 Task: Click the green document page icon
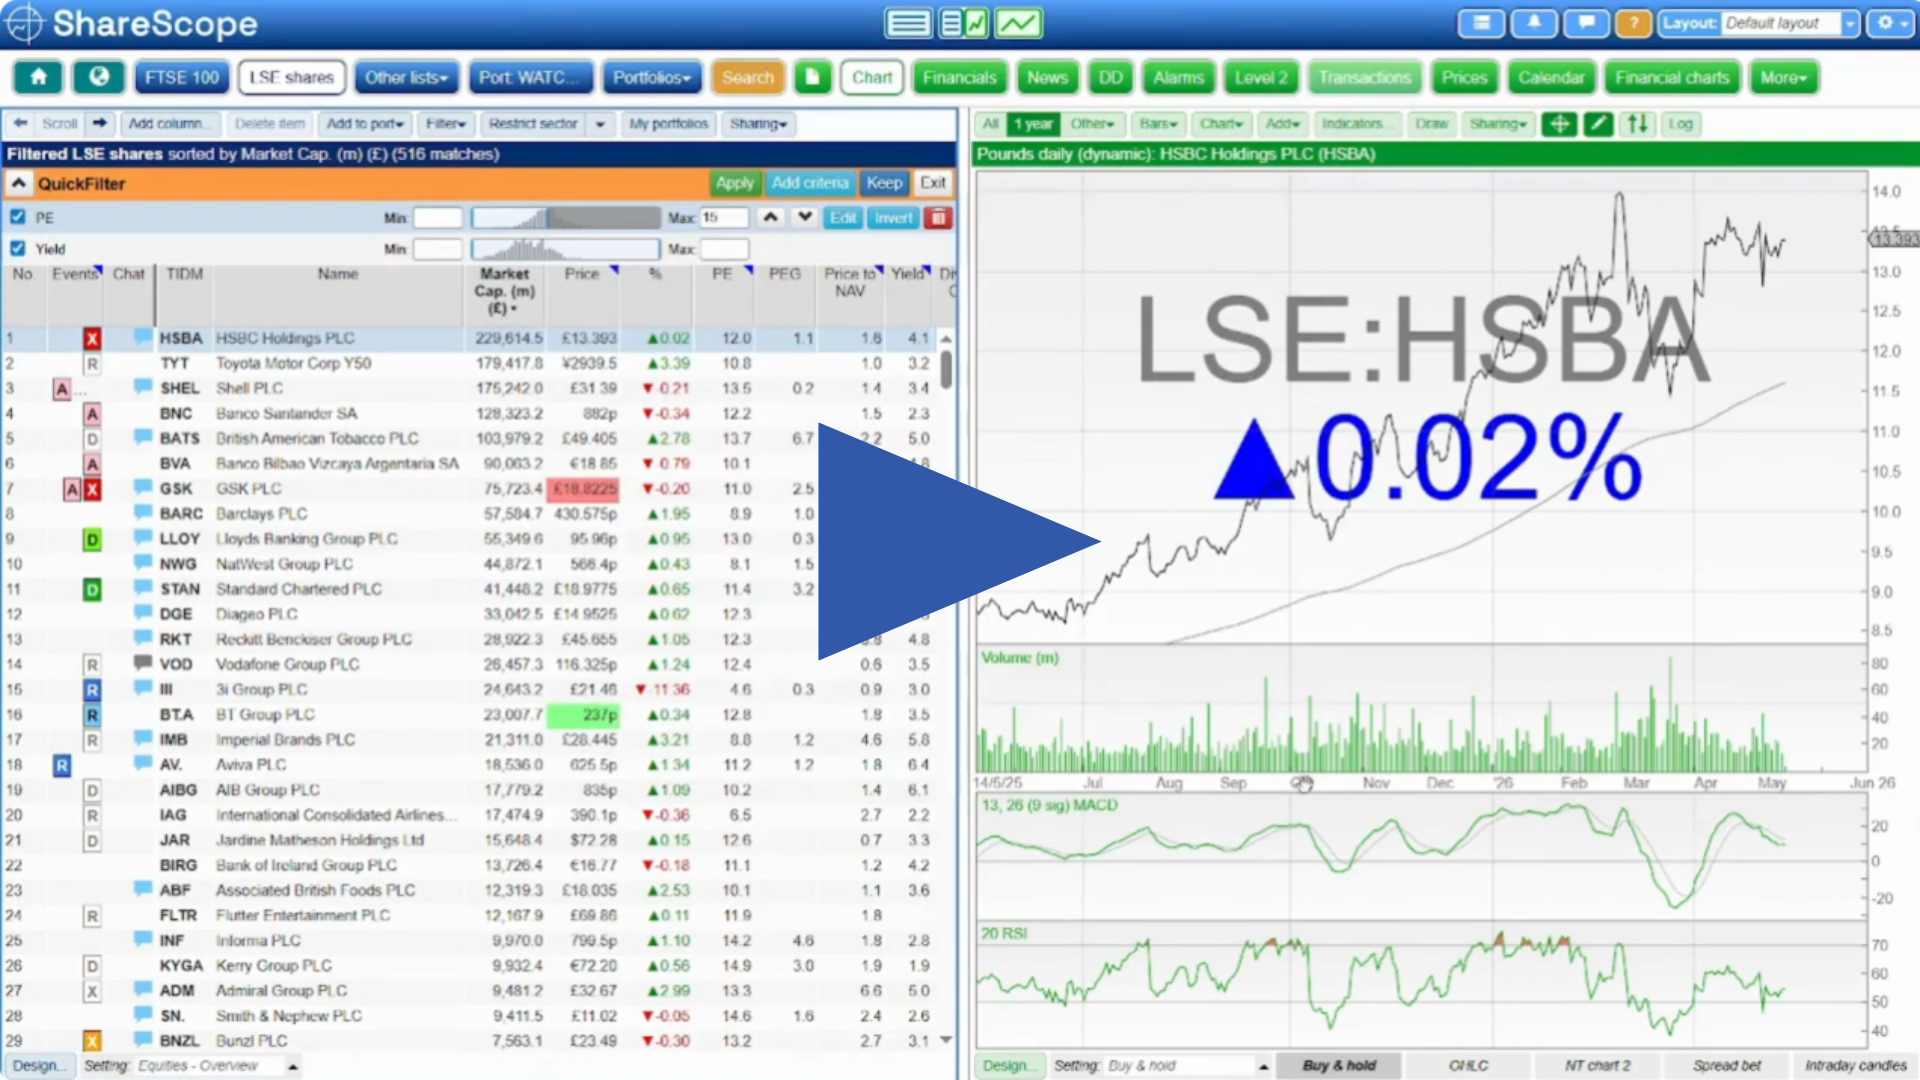coord(813,77)
